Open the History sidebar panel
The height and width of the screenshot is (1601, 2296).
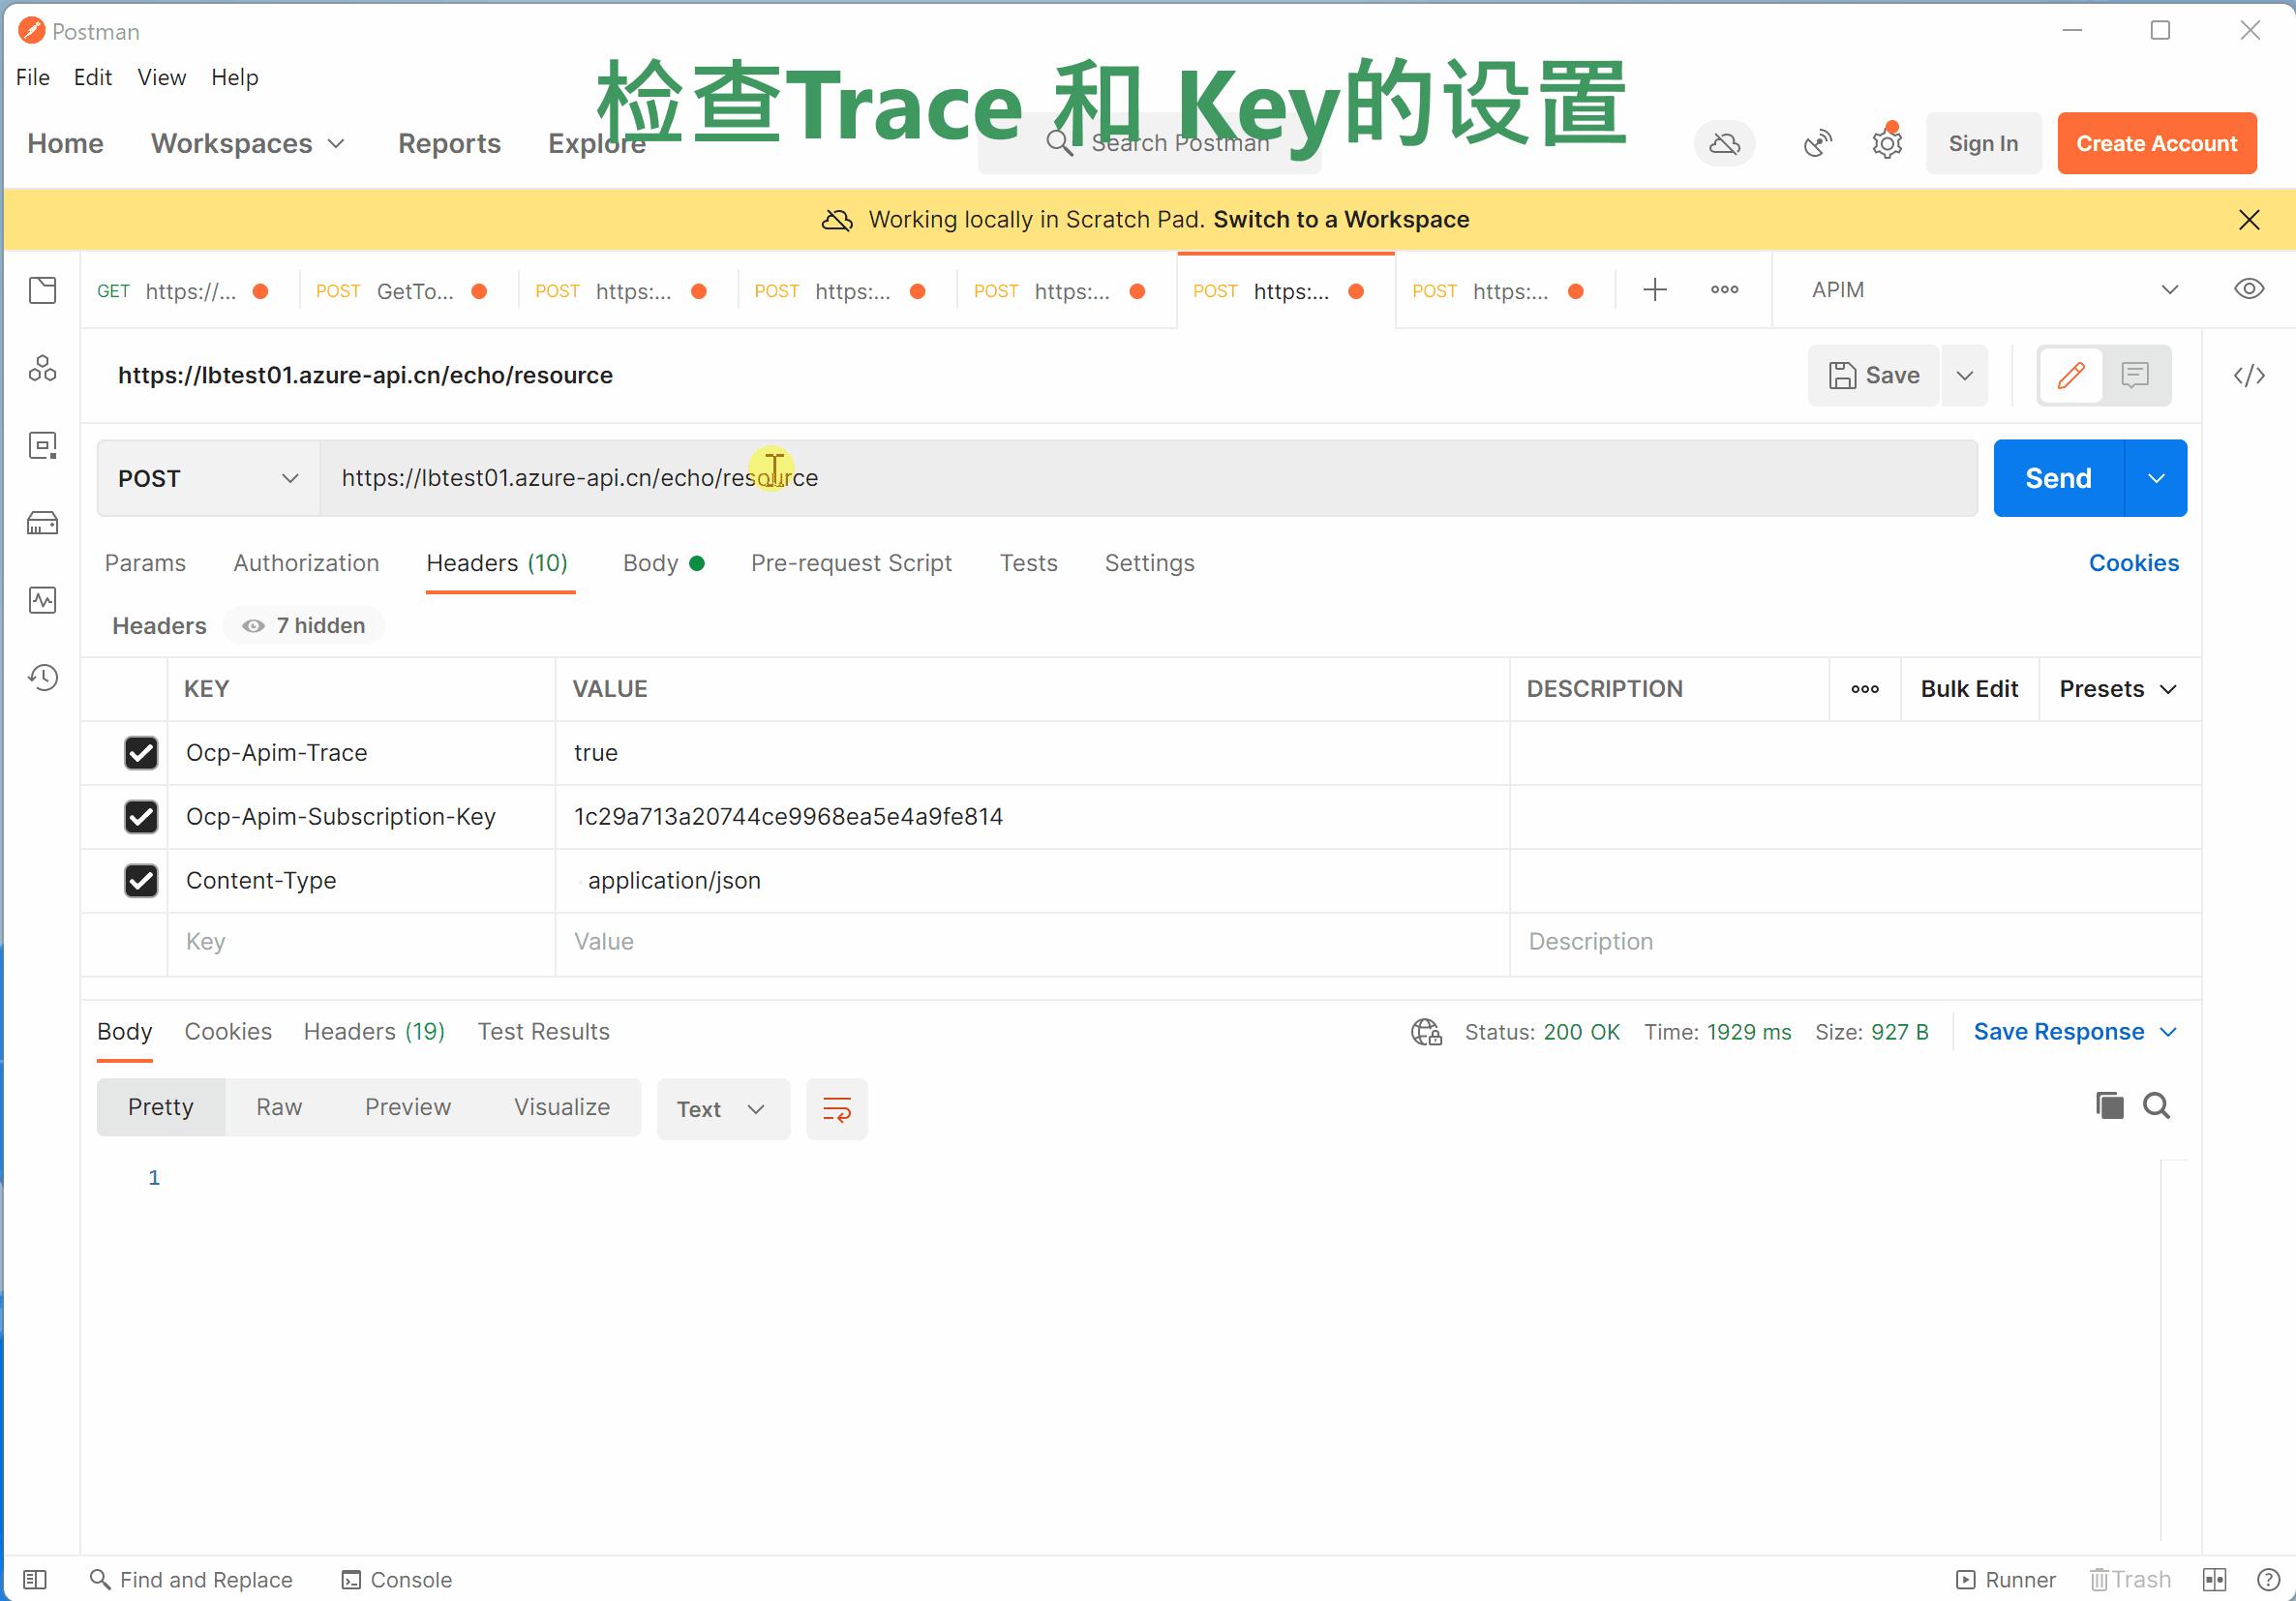(42, 678)
